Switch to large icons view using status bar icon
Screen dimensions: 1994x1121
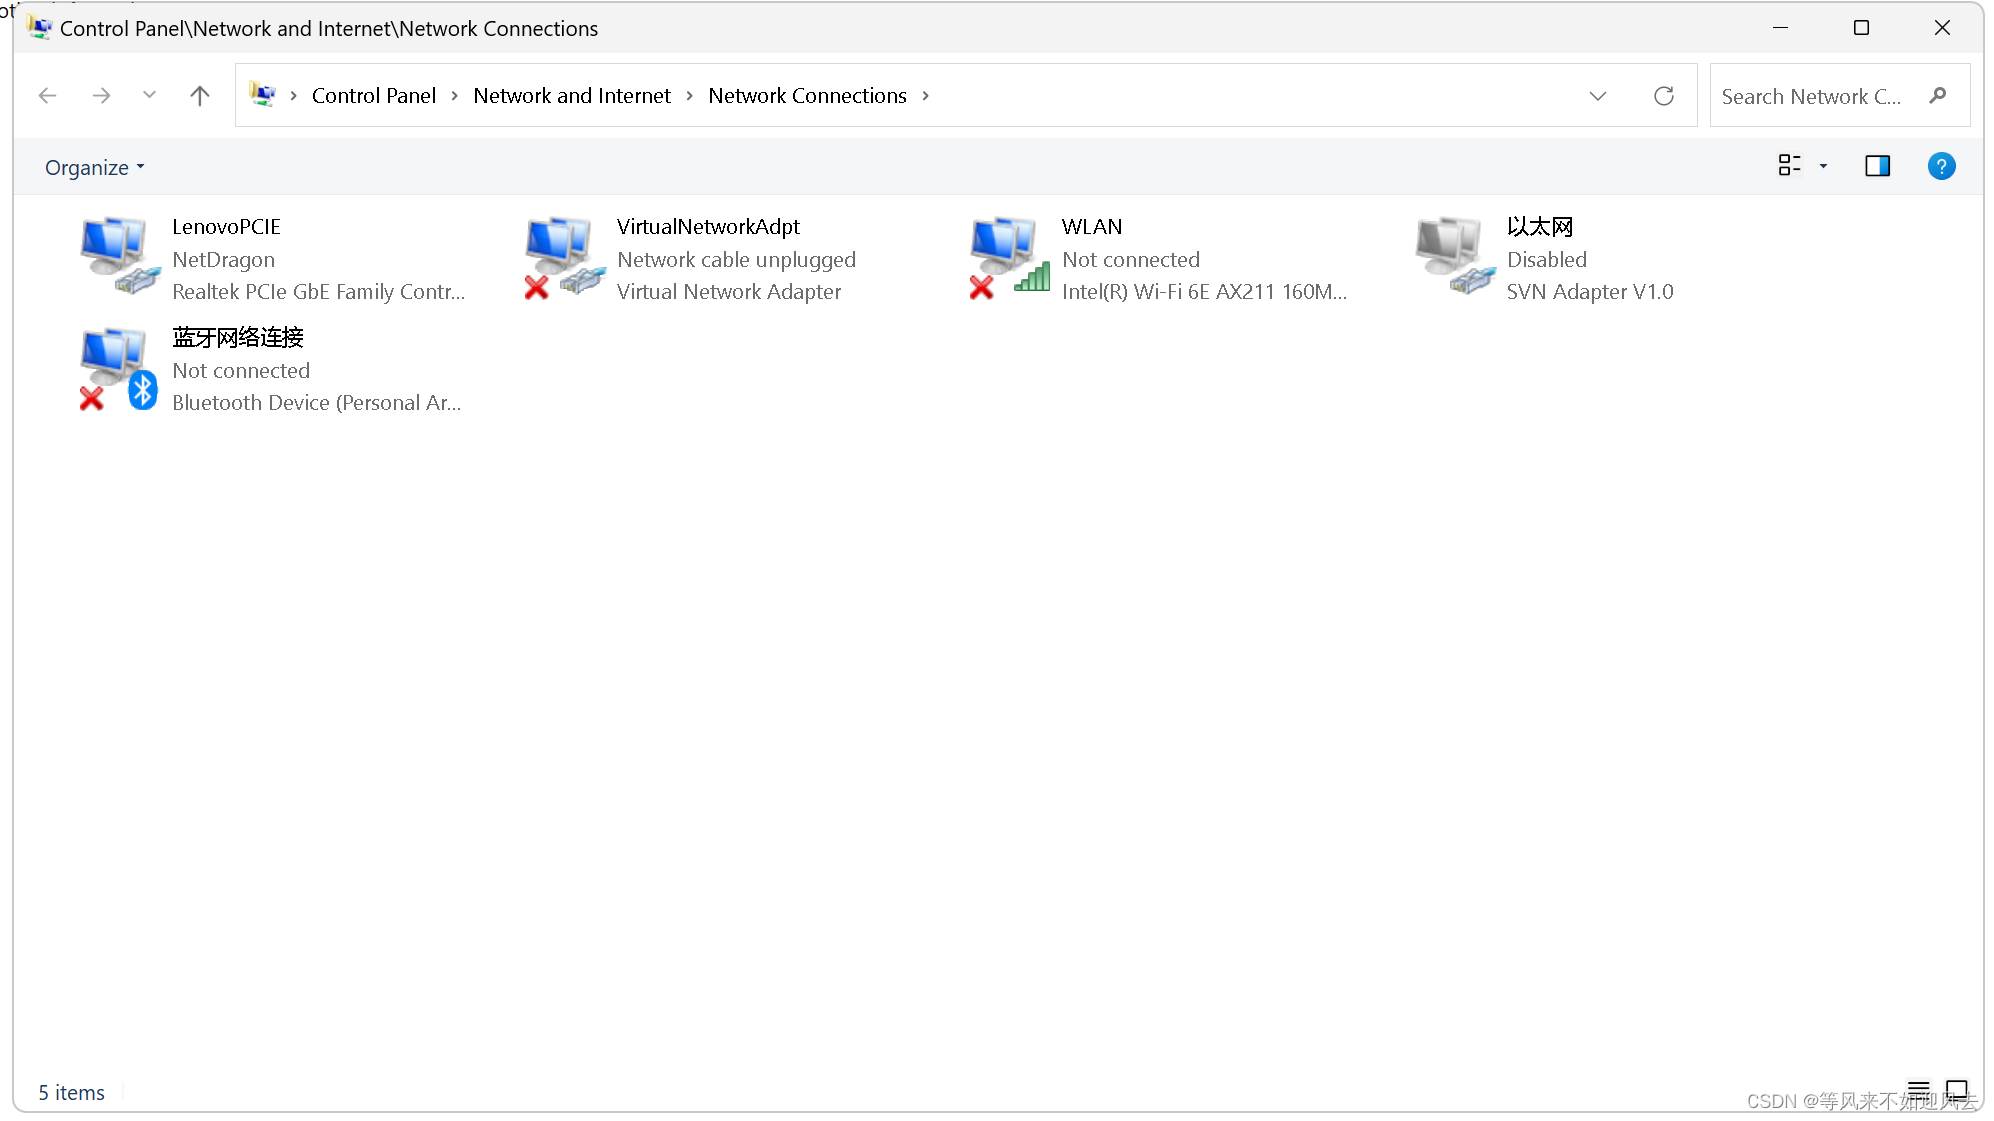pos(1957,1091)
